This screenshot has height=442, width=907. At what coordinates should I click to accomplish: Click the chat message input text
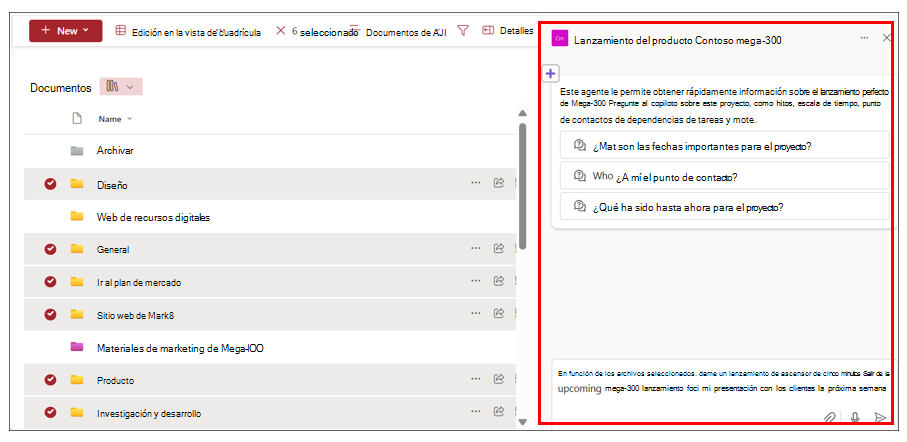tap(722, 382)
